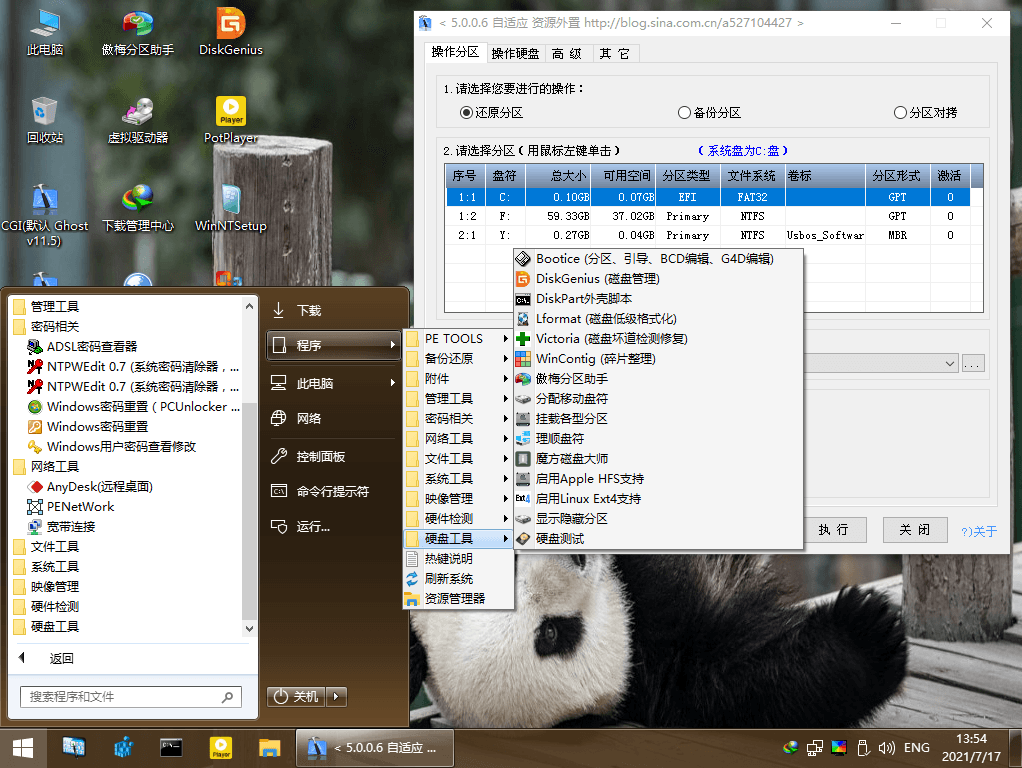Expand 此电脑 in start menu
The width and height of the screenshot is (1022, 768).
[334, 383]
